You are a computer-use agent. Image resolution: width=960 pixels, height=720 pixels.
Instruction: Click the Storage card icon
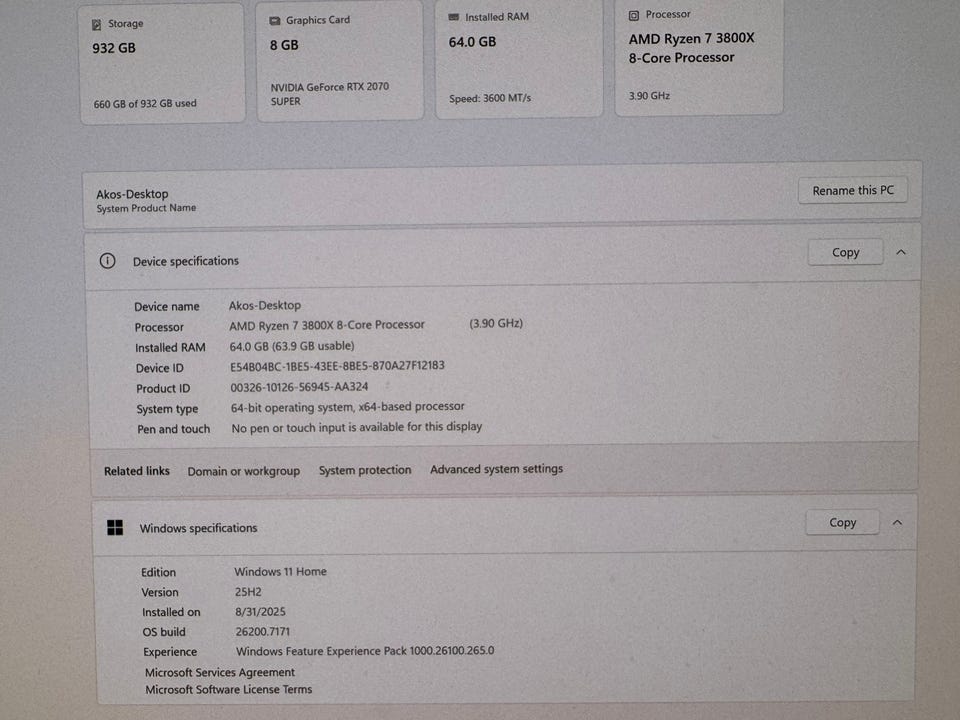click(x=97, y=24)
